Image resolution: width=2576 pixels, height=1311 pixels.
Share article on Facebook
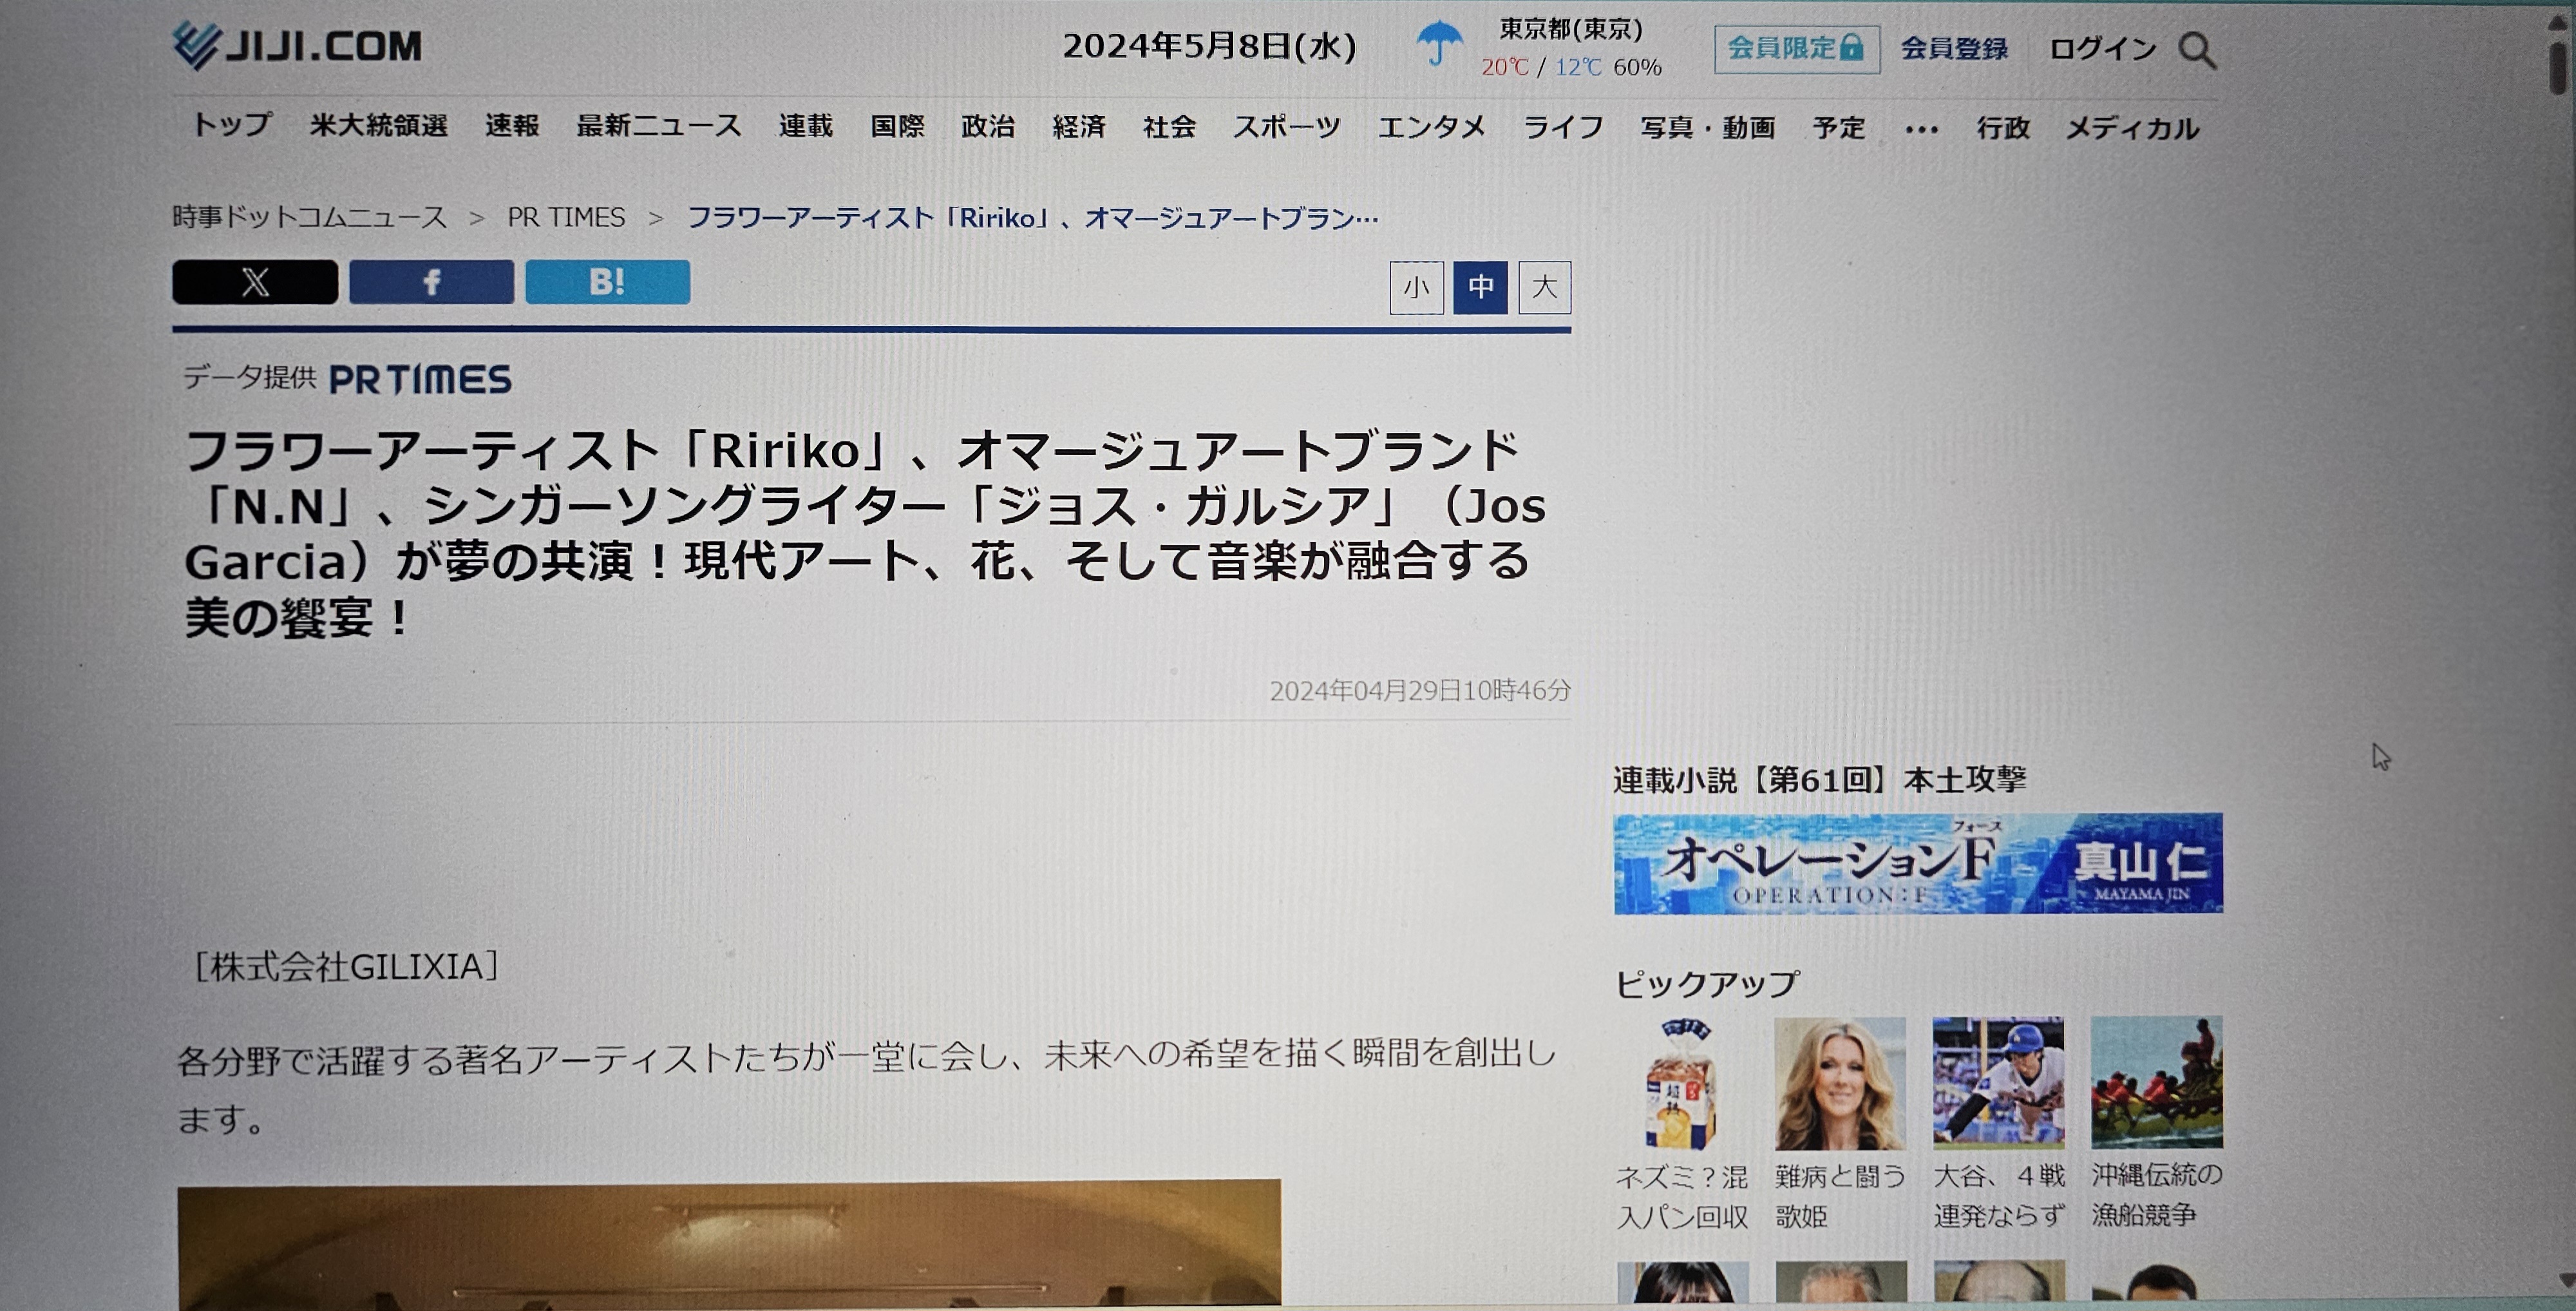[x=431, y=282]
